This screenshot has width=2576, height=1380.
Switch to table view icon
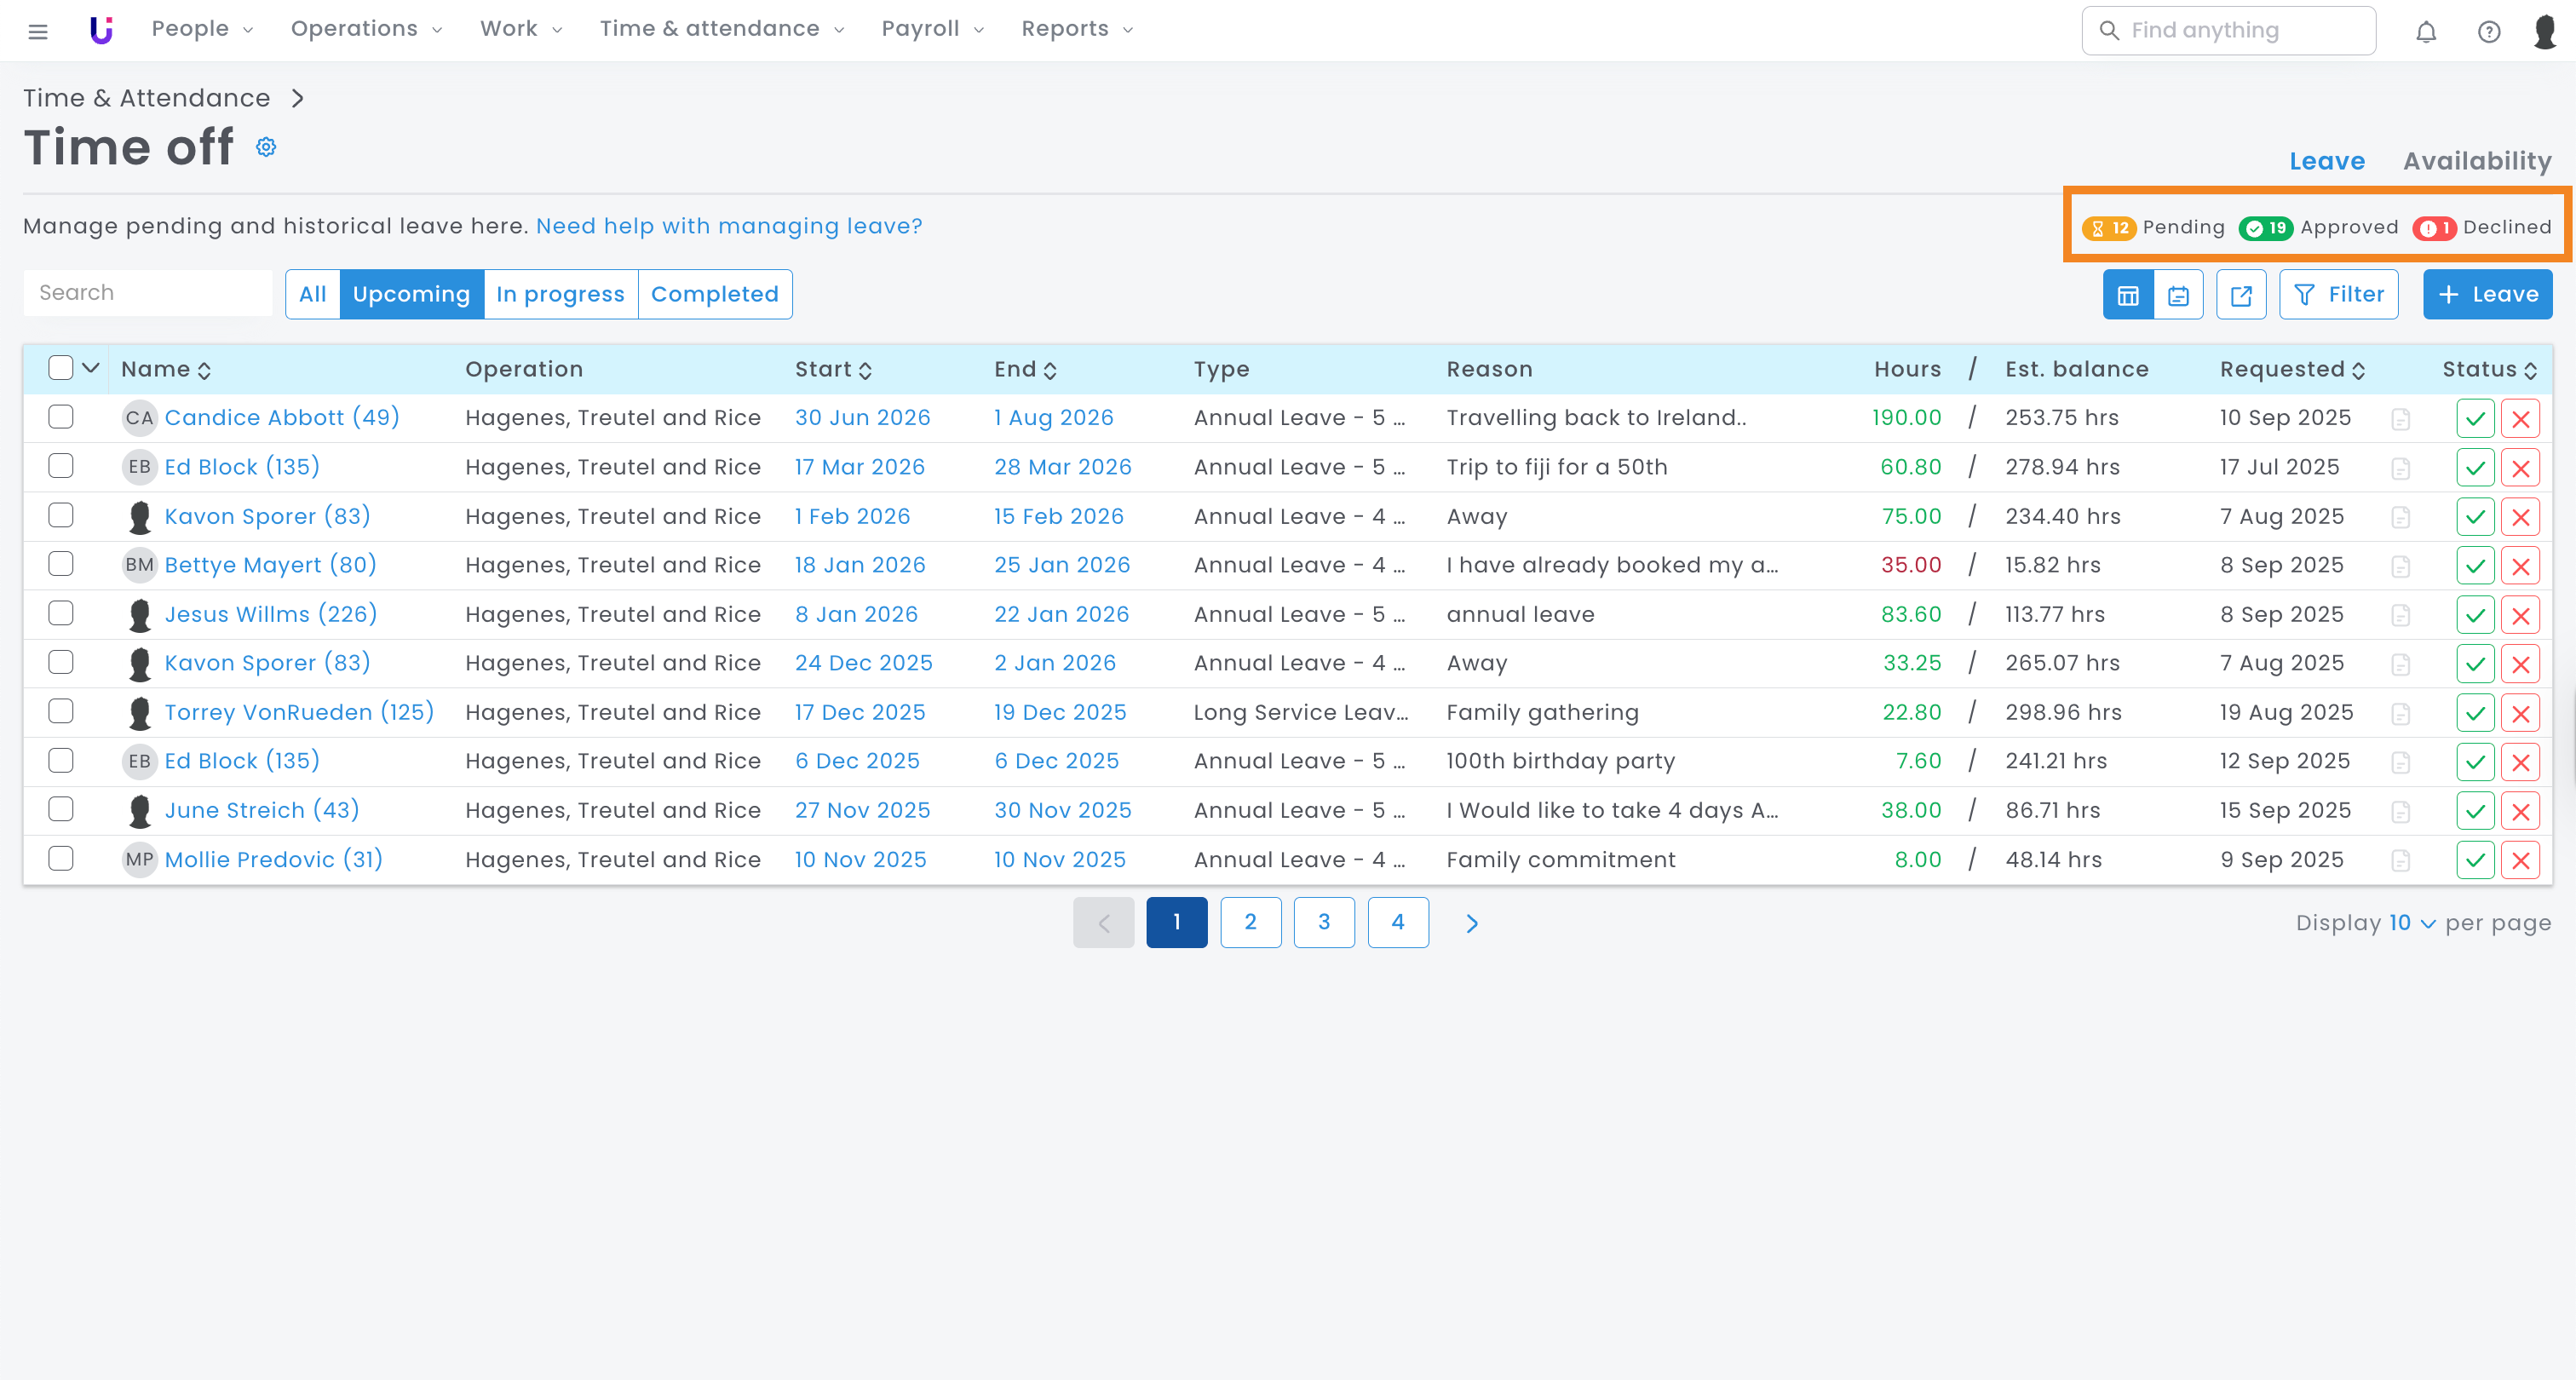point(2128,295)
